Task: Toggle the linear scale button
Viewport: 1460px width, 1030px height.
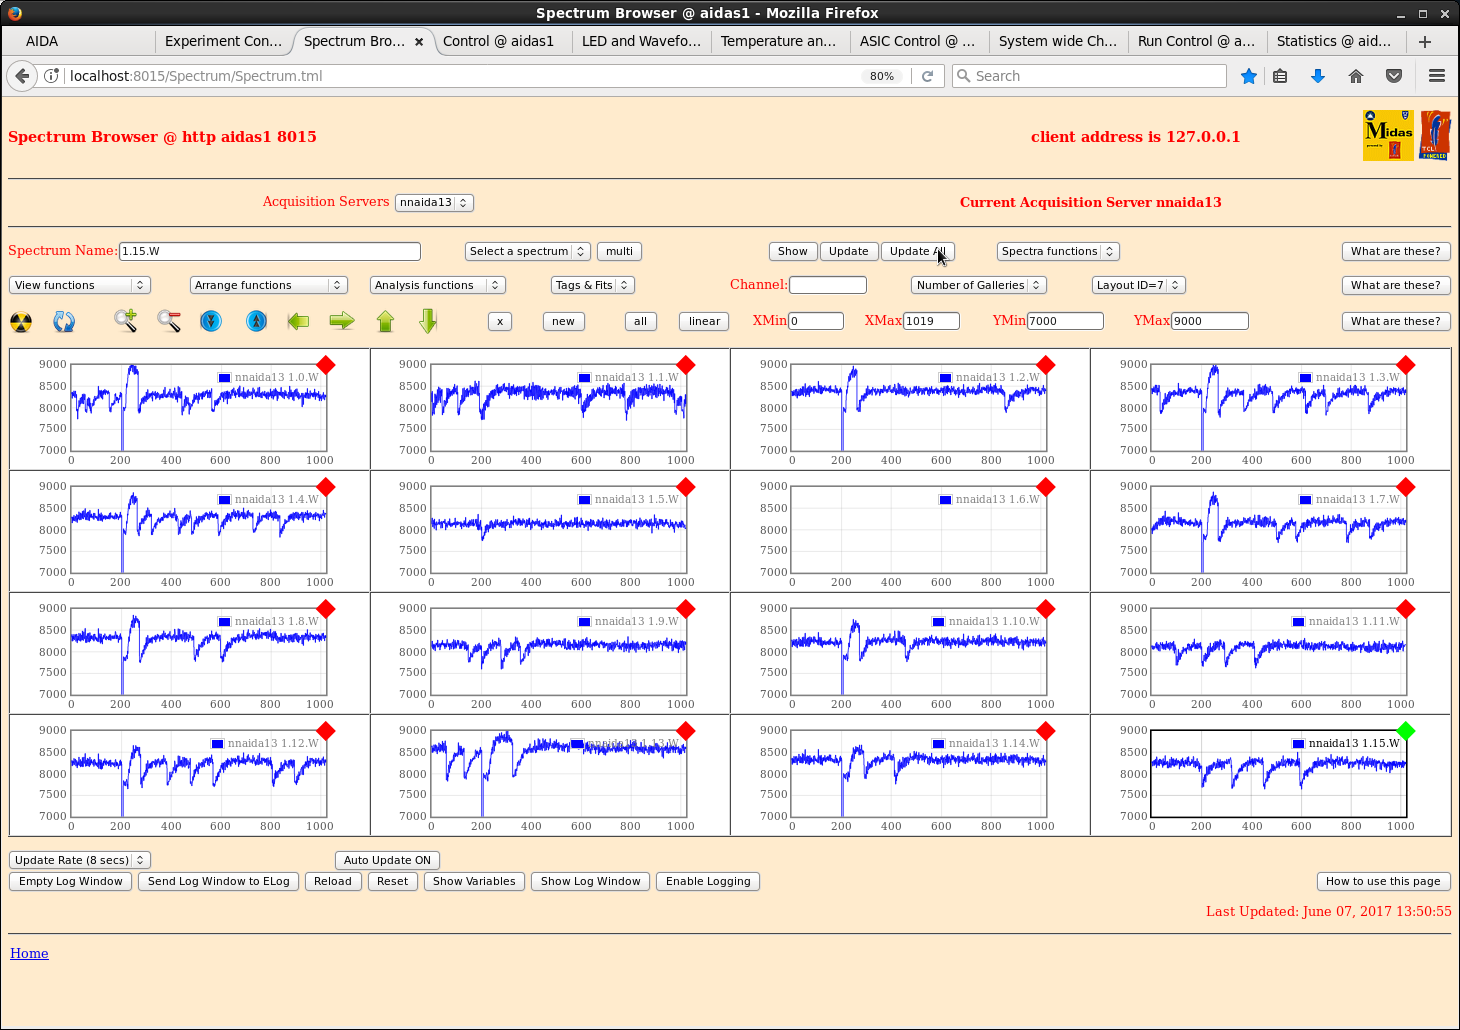Action: tap(704, 321)
